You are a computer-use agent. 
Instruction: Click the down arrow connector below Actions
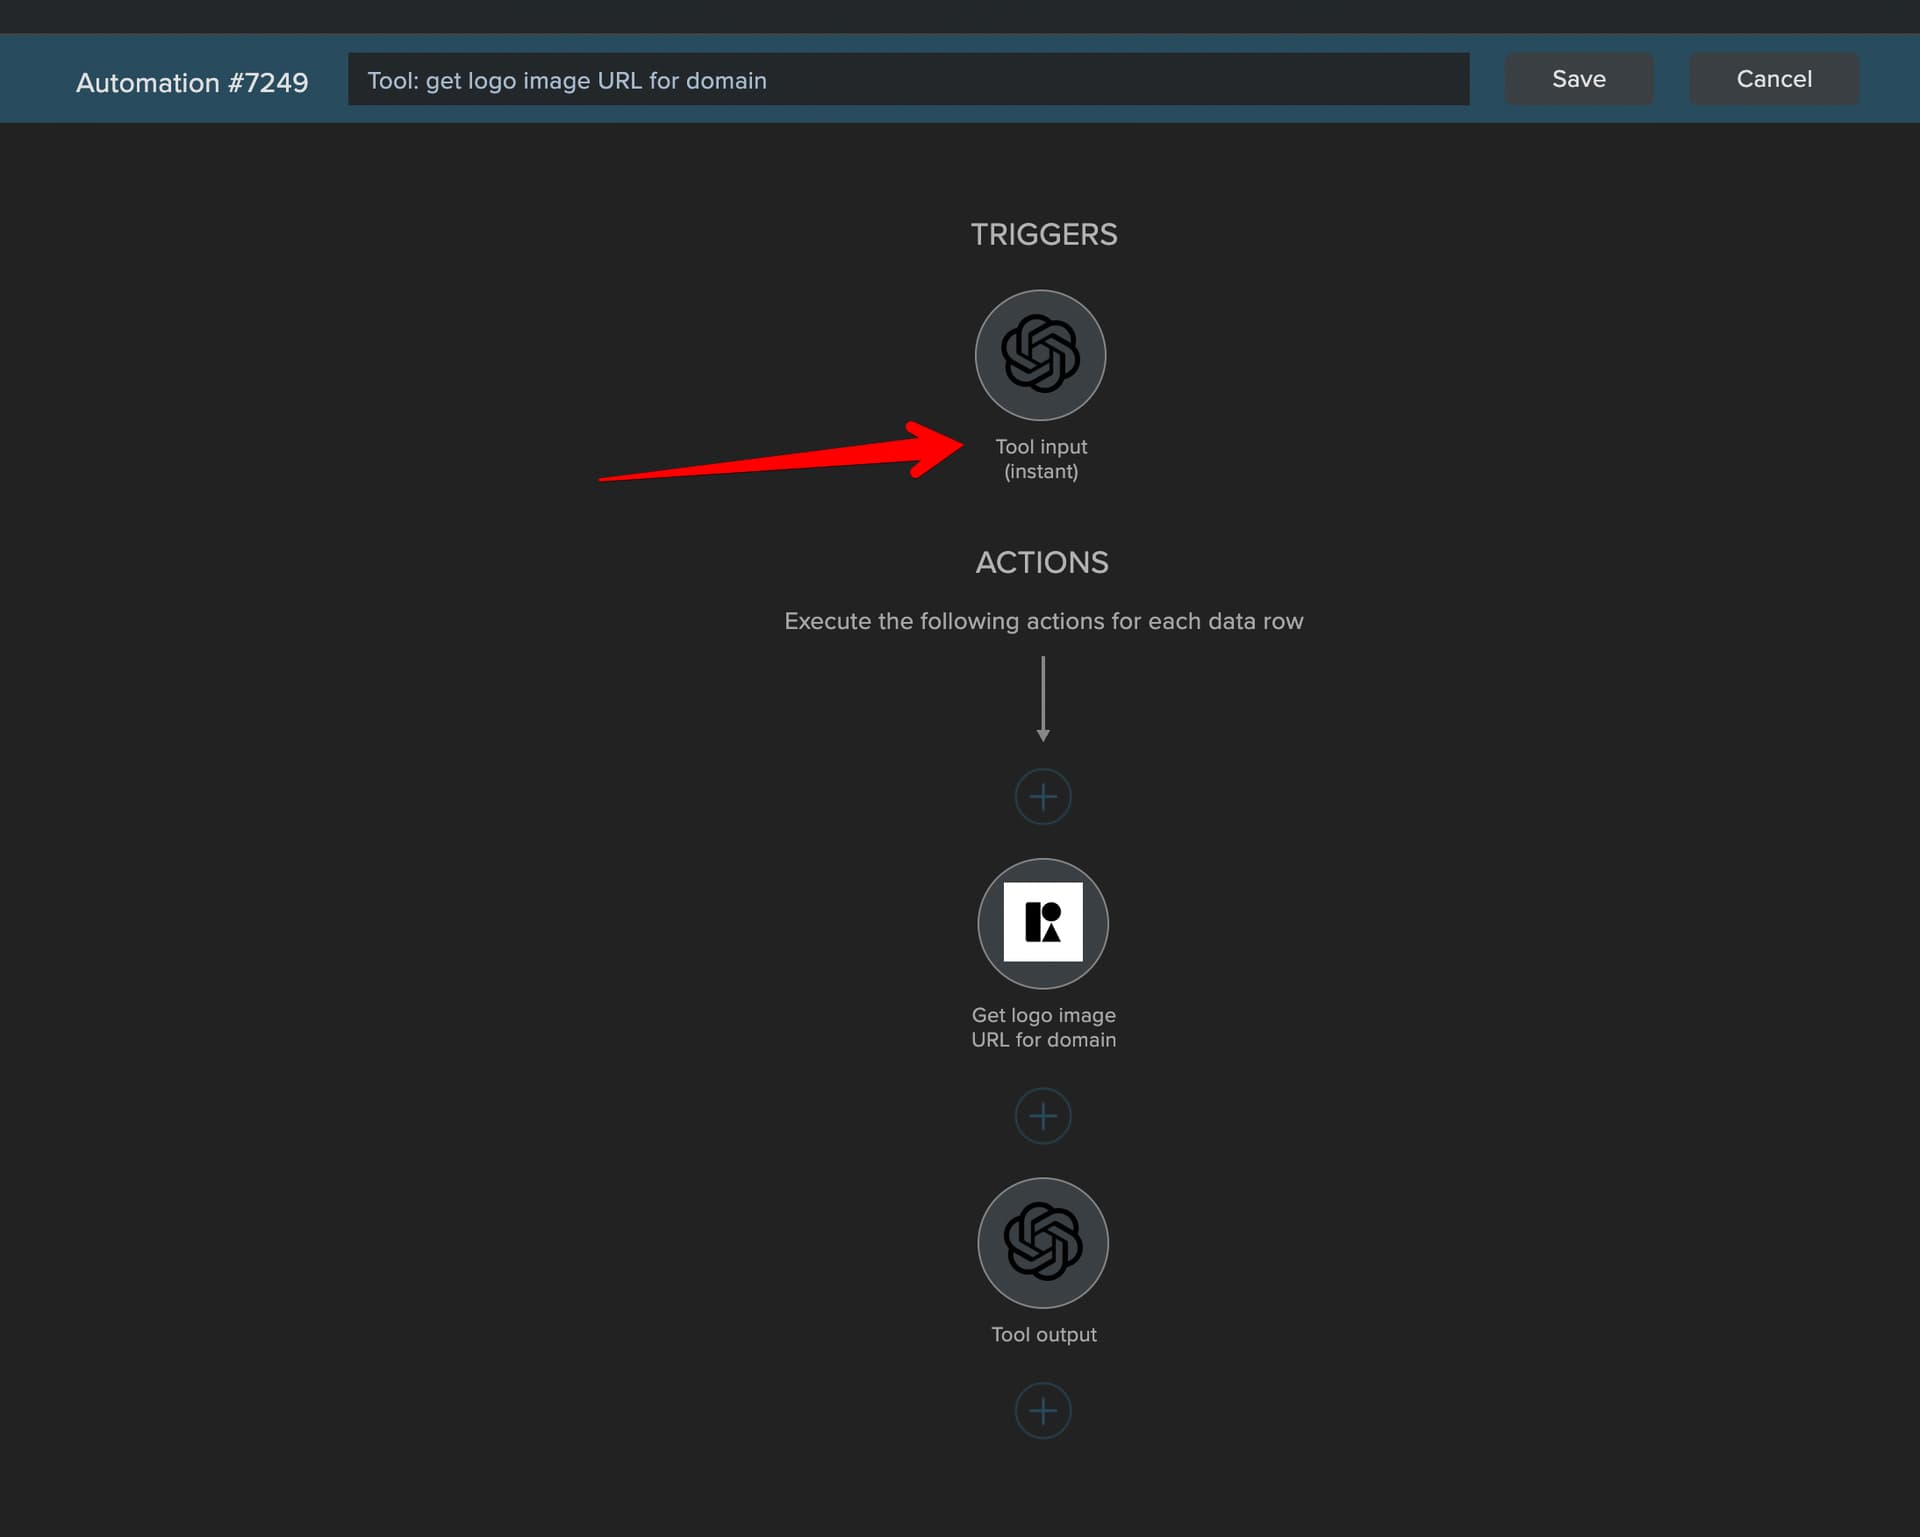click(x=1043, y=699)
